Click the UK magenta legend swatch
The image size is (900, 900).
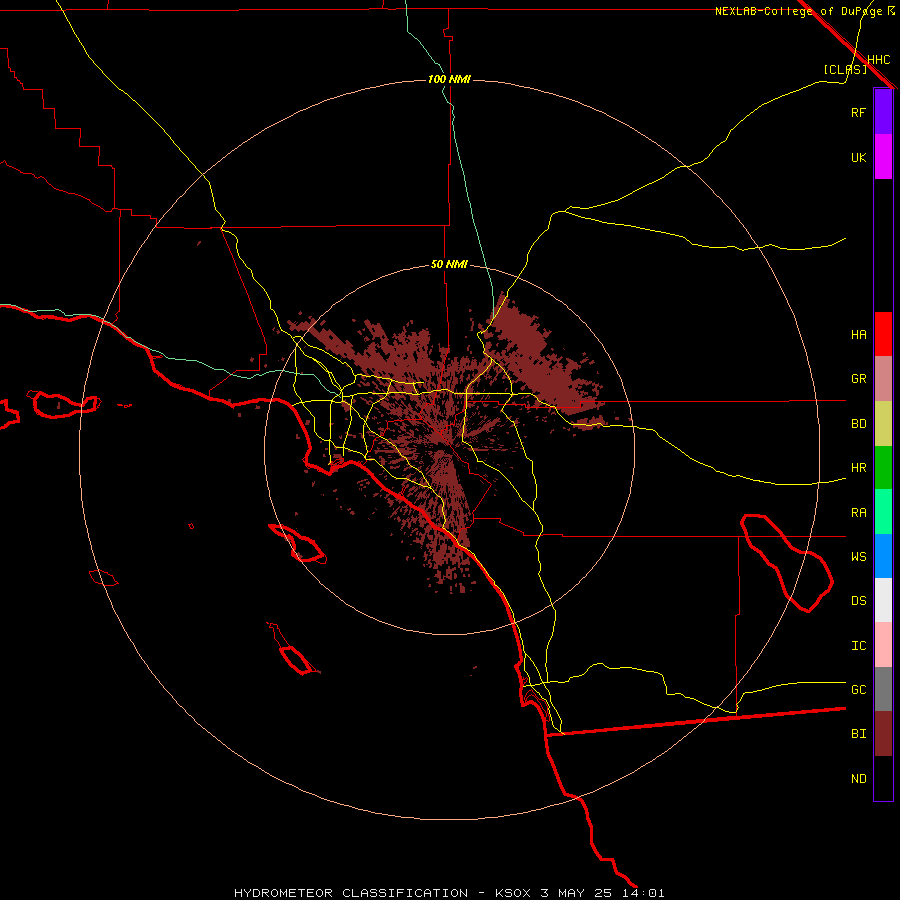883,157
